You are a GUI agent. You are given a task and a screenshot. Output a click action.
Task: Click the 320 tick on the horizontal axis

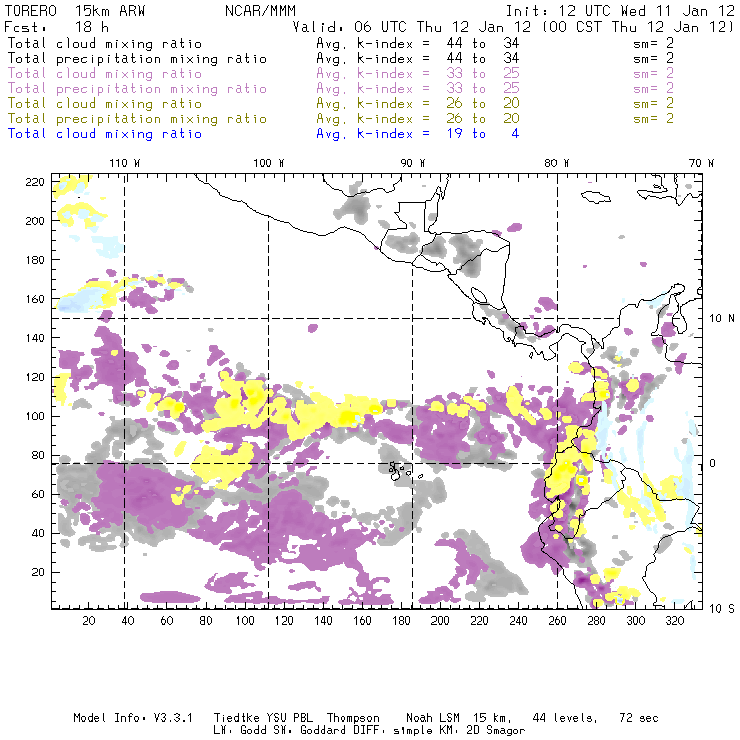click(x=675, y=621)
